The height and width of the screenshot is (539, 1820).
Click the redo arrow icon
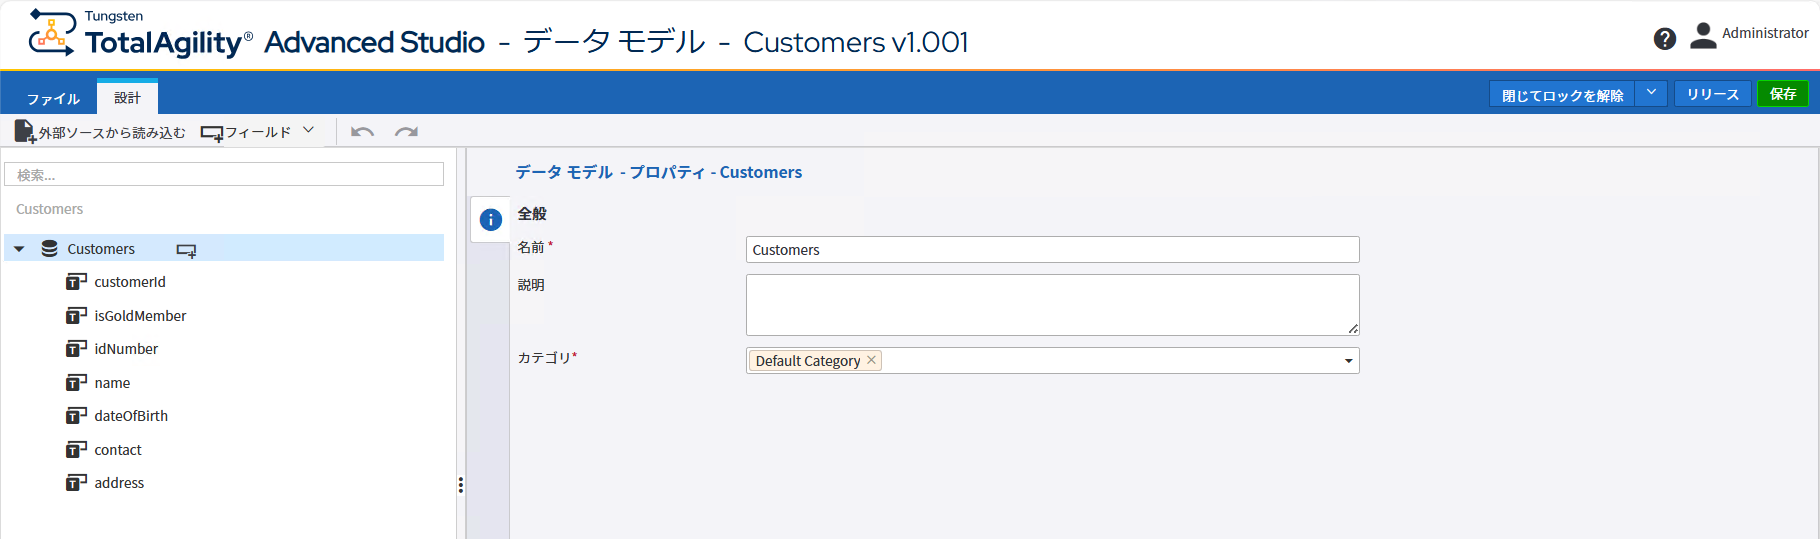pos(406,132)
